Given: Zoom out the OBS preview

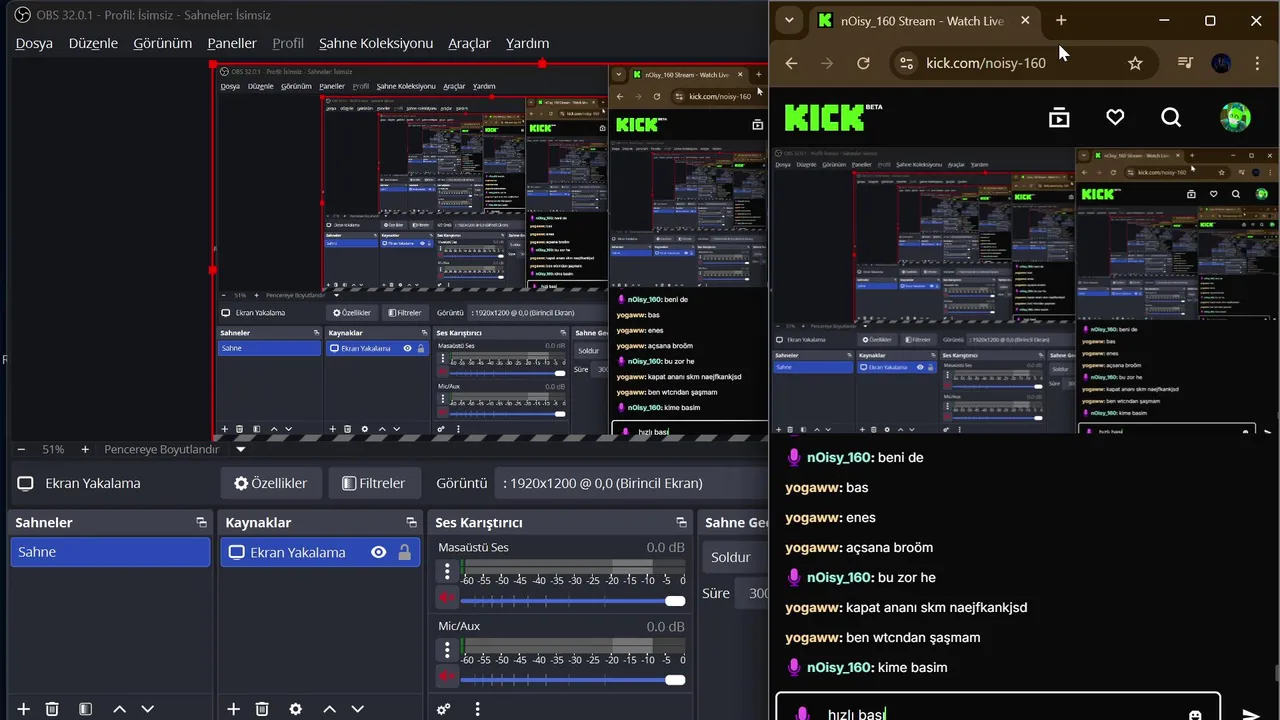Looking at the screenshot, I should coord(21,449).
